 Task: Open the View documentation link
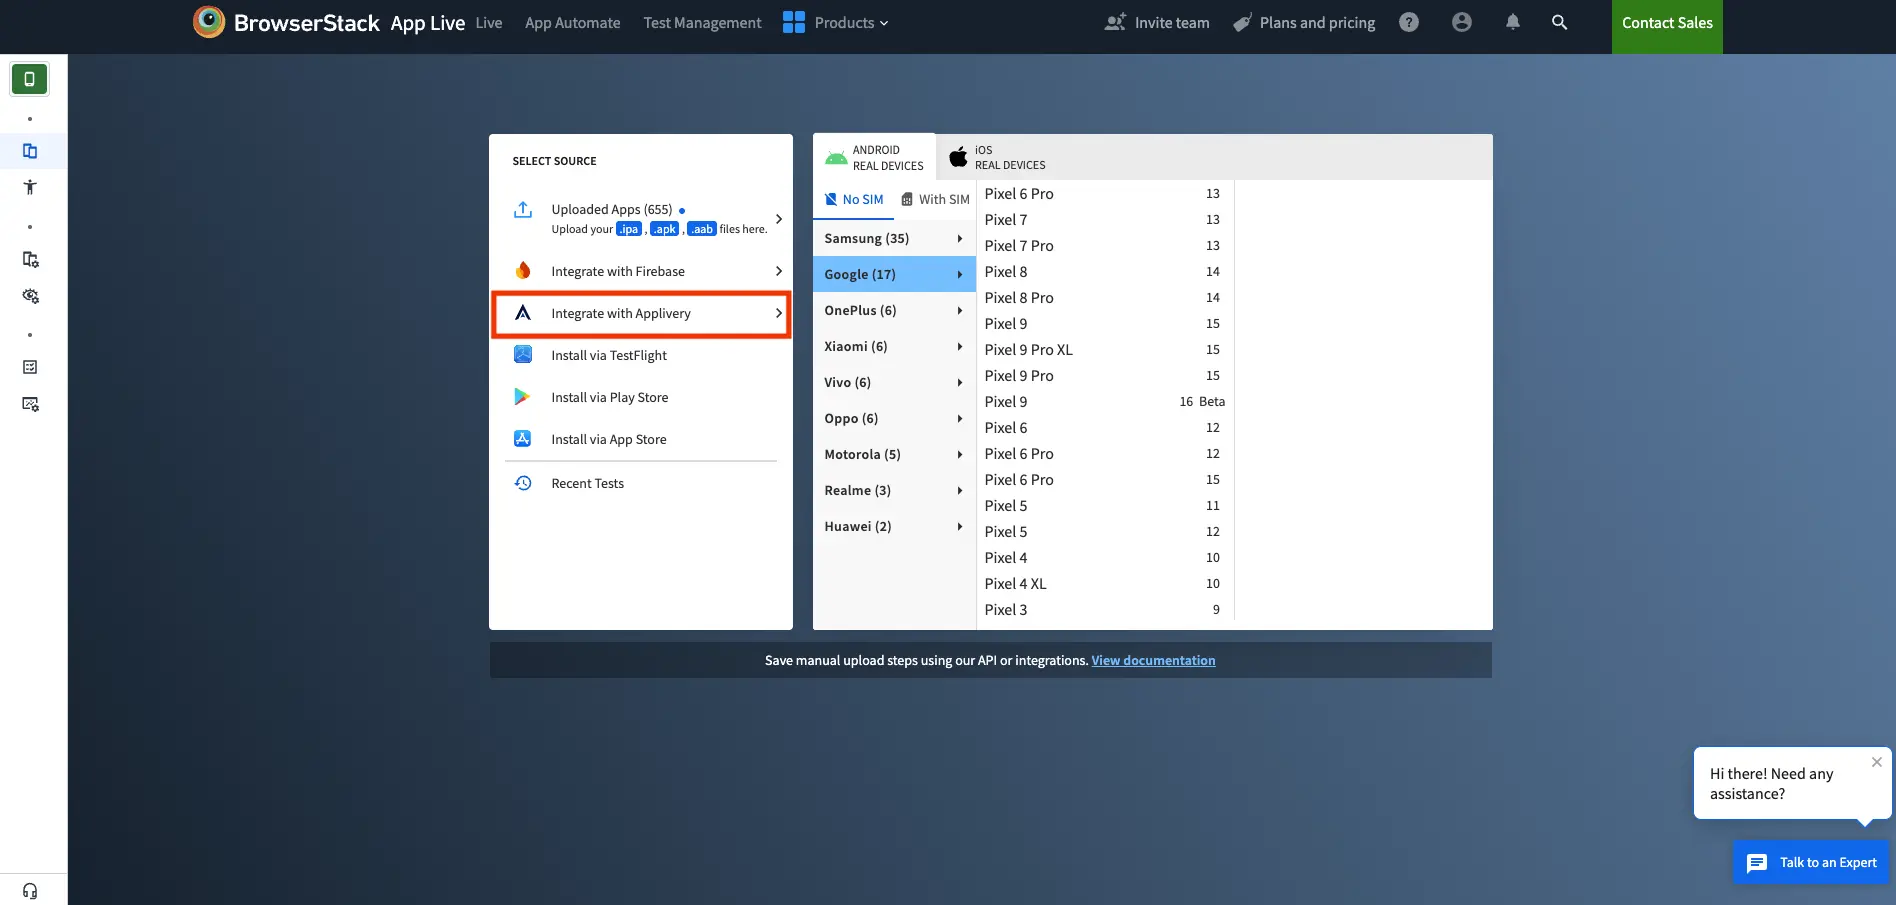(x=1153, y=661)
